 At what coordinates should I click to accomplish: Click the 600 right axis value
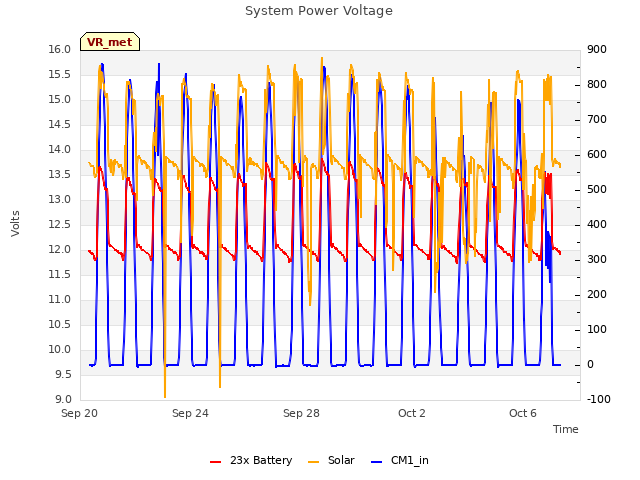click(597, 155)
